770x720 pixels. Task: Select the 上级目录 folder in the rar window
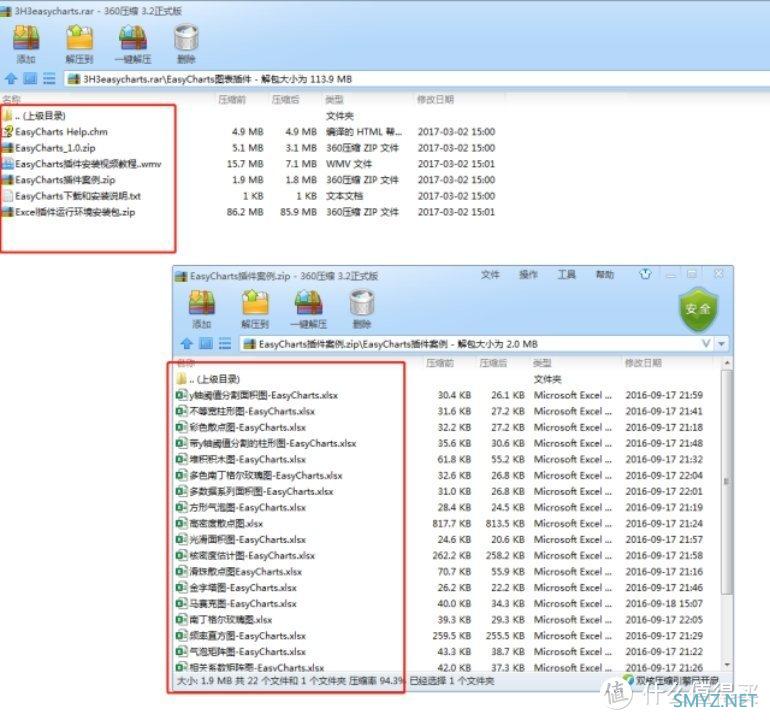34,116
